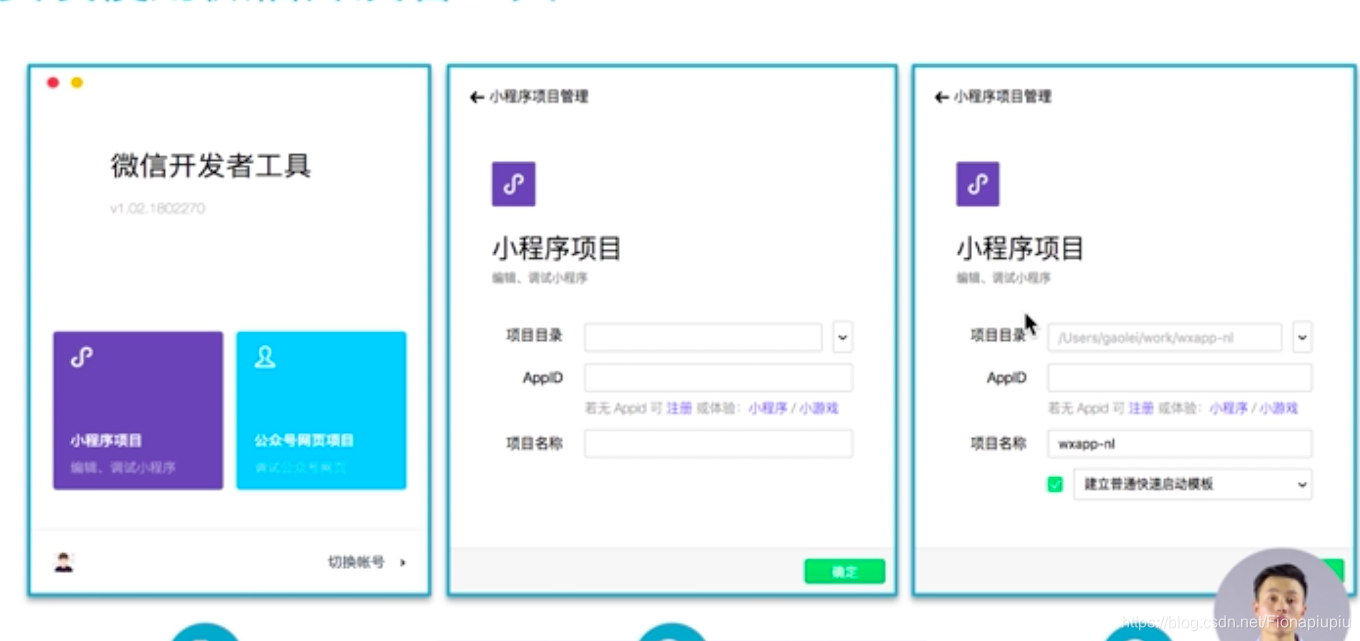
Task: Click the 项目名称 field in middle window
Action: (718, 443)
